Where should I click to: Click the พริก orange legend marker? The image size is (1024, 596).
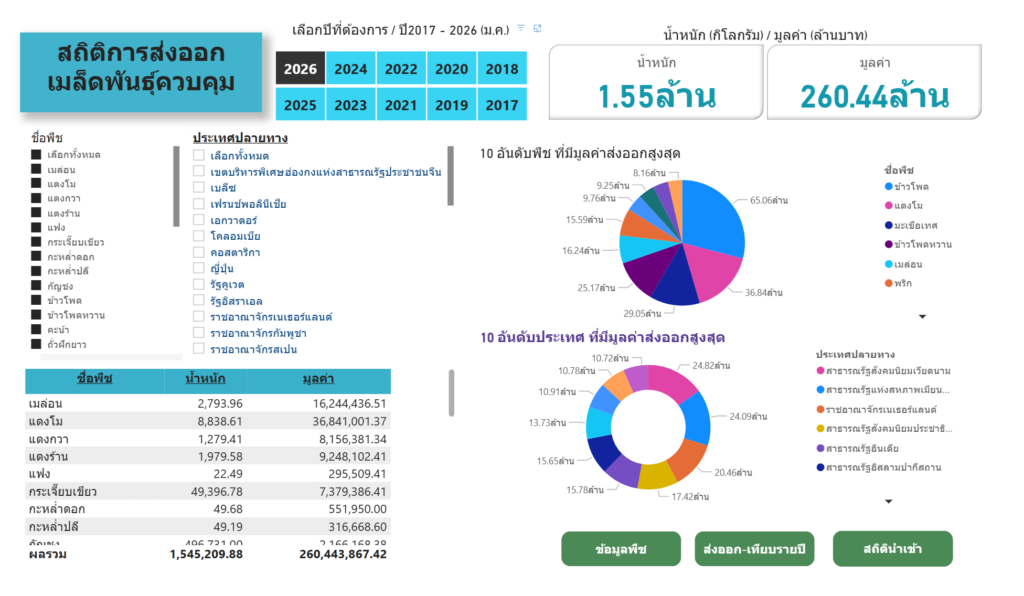889,282
